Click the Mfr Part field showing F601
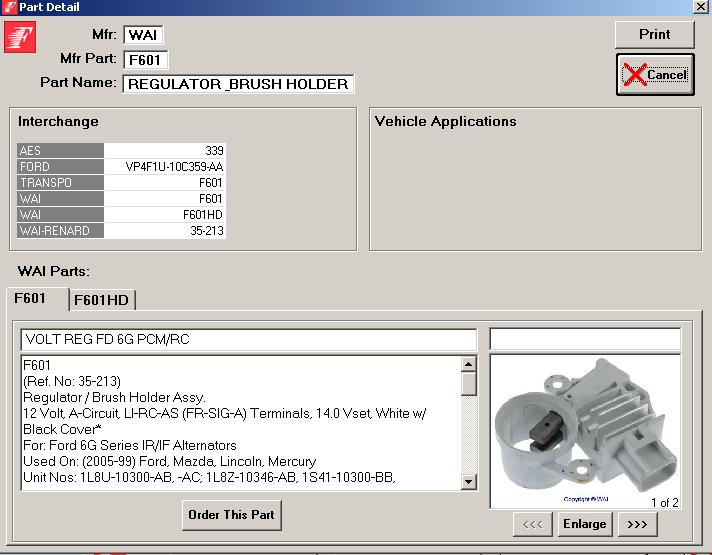Image resolution: width=712 pixels, height=555 pixels. click(x=145, y=60)
